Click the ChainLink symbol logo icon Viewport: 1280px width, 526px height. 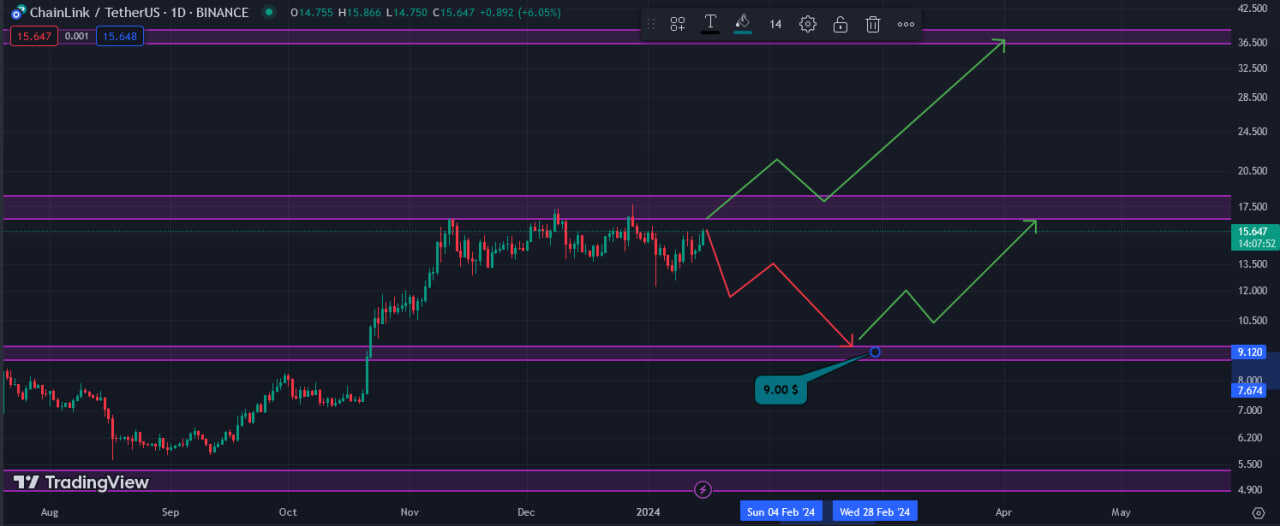[x=18, y=13]
